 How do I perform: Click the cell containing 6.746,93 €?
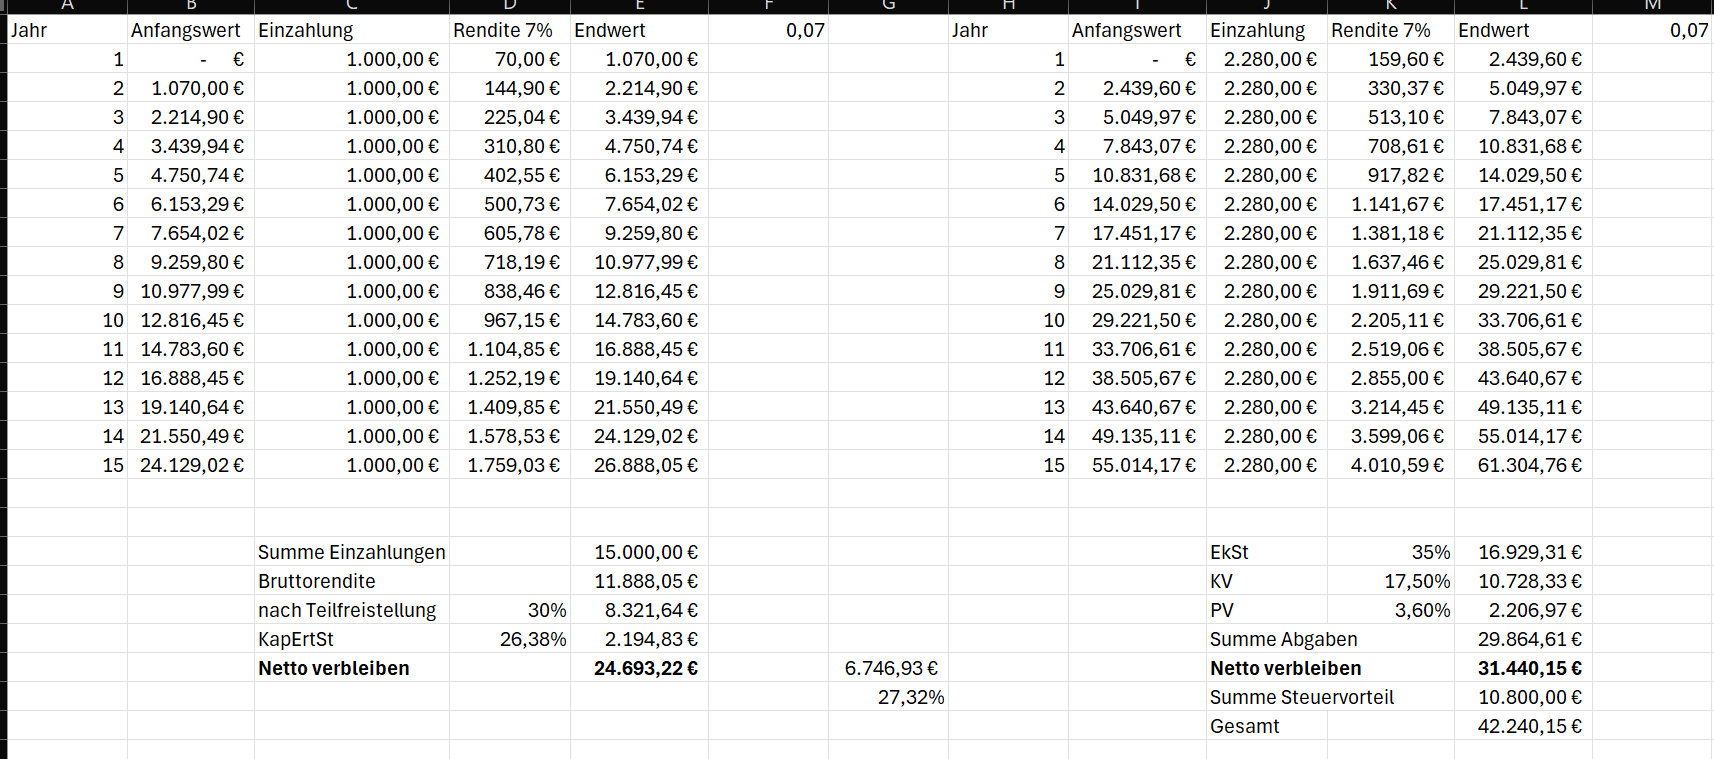click(890, 668)
